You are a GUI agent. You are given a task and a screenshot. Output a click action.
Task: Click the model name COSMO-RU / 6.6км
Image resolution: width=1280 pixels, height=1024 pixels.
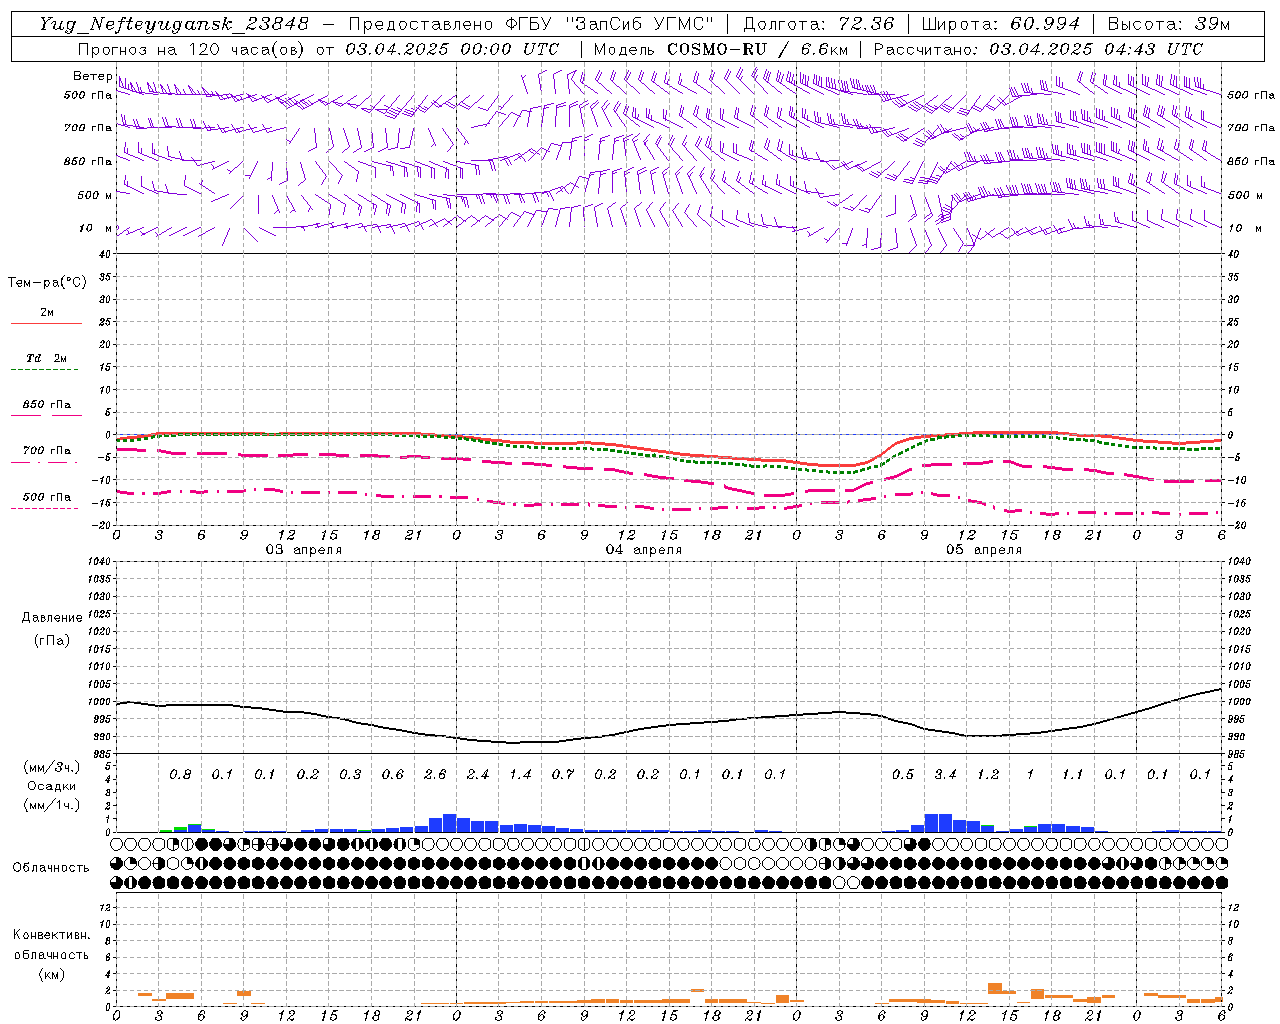(757, 49)
